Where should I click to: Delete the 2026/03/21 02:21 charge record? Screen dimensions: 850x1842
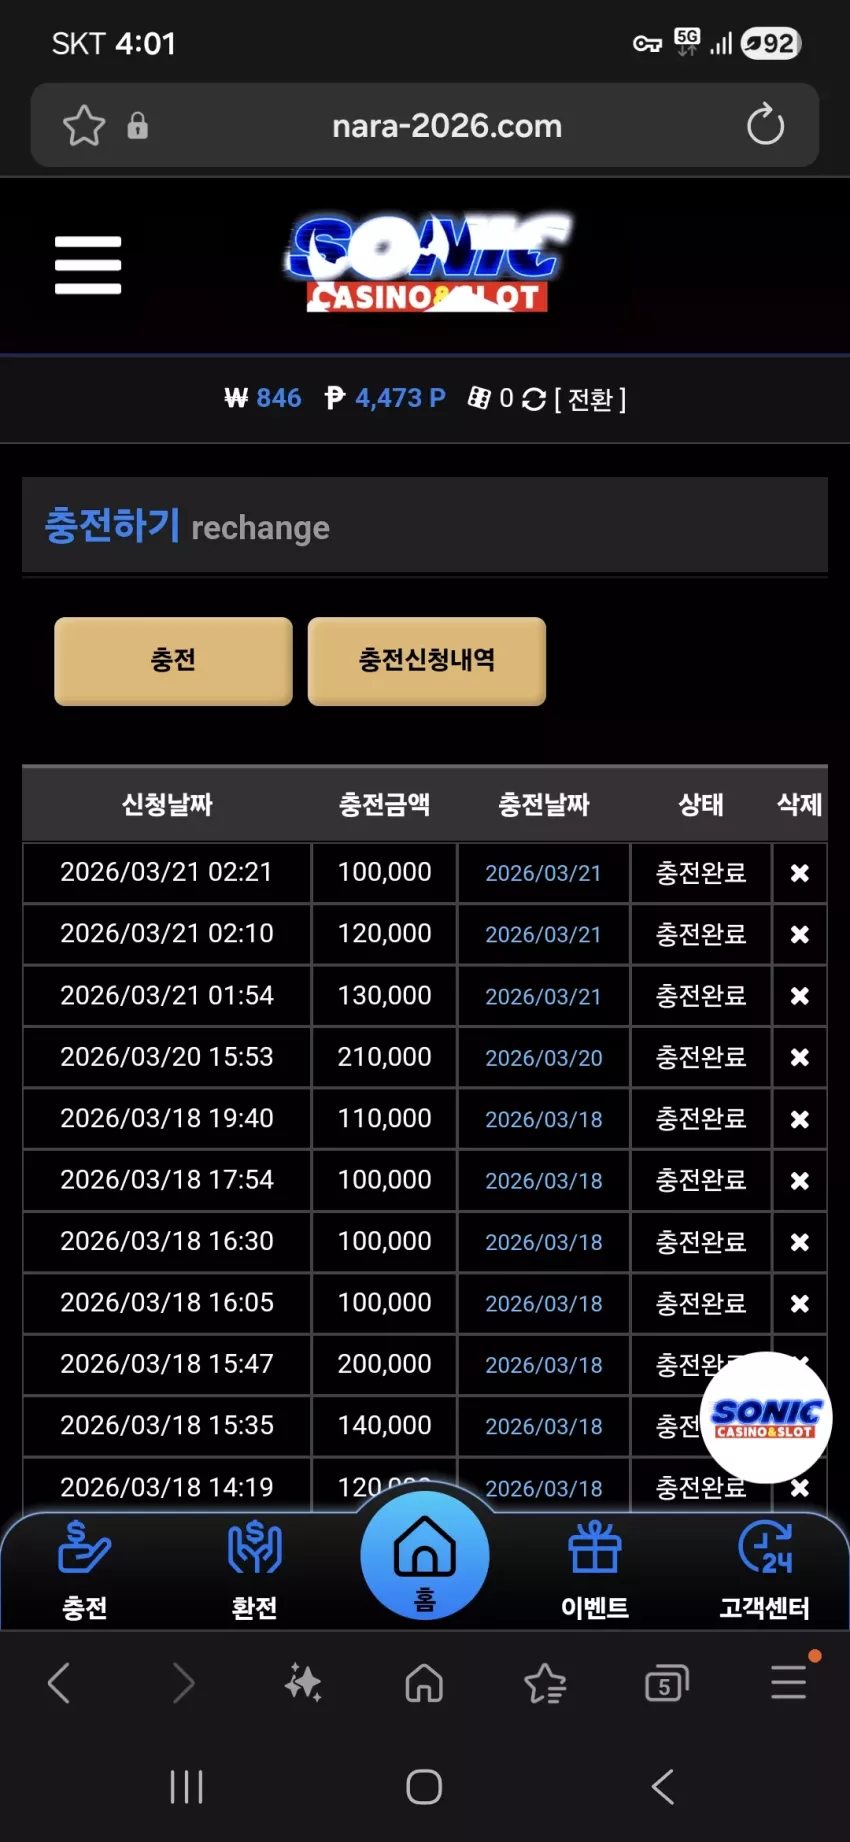pos(799,873)
